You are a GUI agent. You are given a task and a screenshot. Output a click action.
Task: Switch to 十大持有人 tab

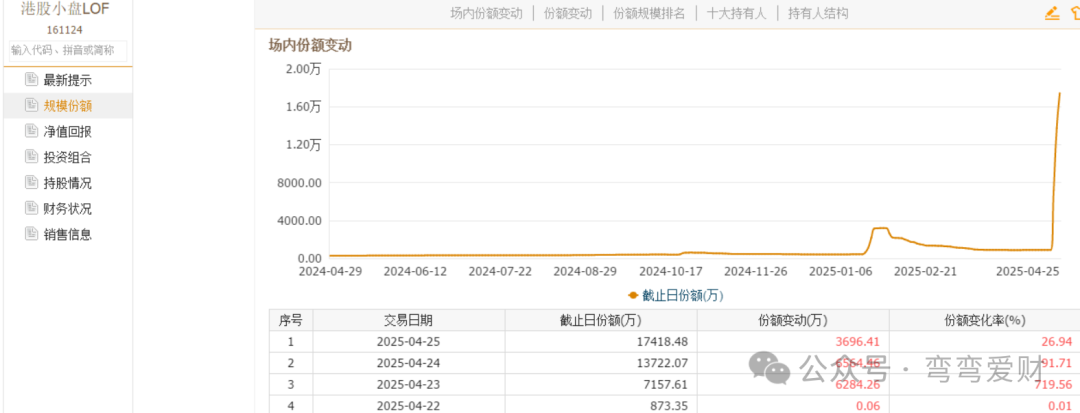(x=736, y=13)
